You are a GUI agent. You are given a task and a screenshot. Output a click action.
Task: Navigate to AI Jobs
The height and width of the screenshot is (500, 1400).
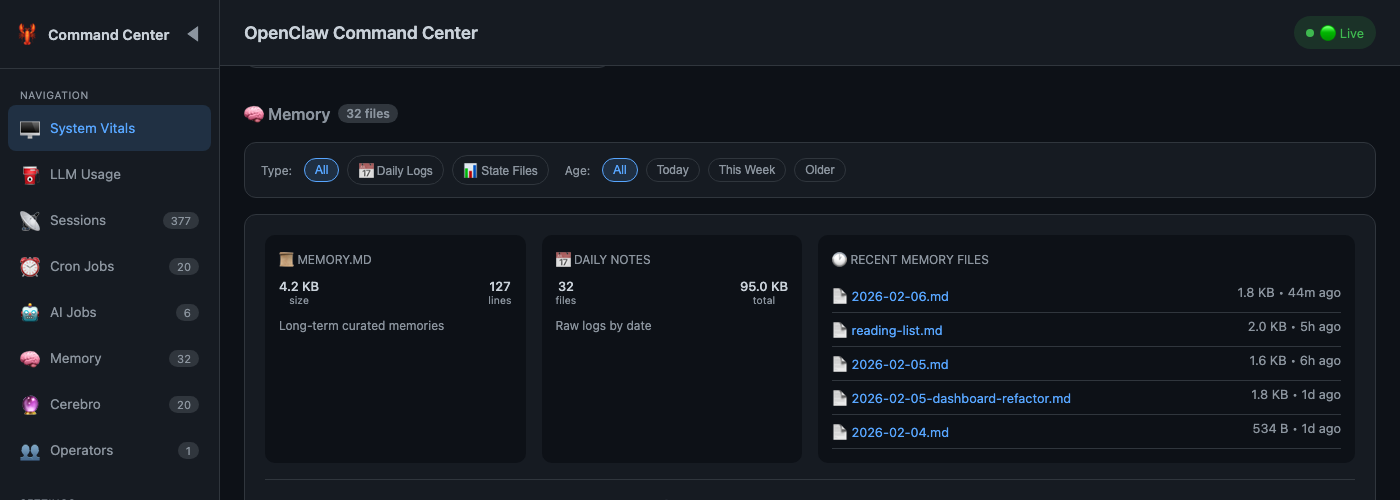coord(109,312)
